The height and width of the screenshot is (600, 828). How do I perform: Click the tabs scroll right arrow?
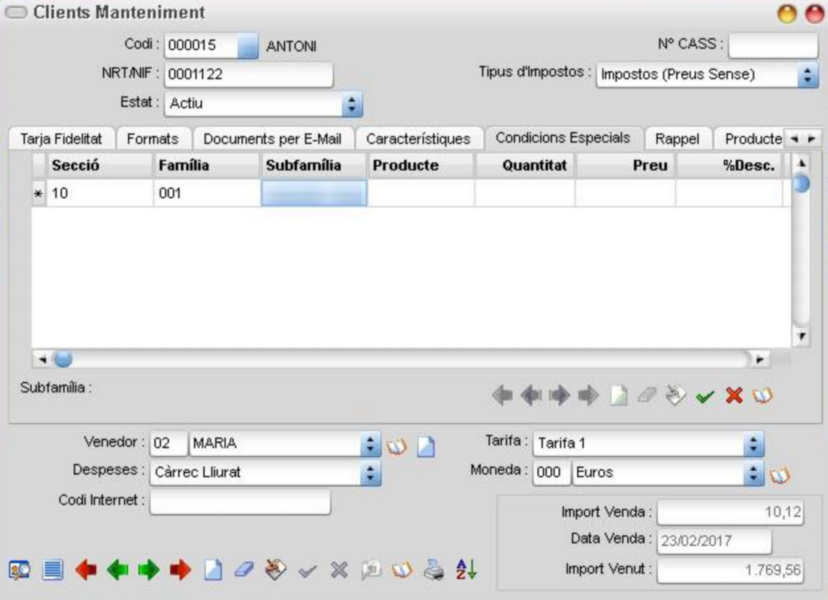coord(812,139)
